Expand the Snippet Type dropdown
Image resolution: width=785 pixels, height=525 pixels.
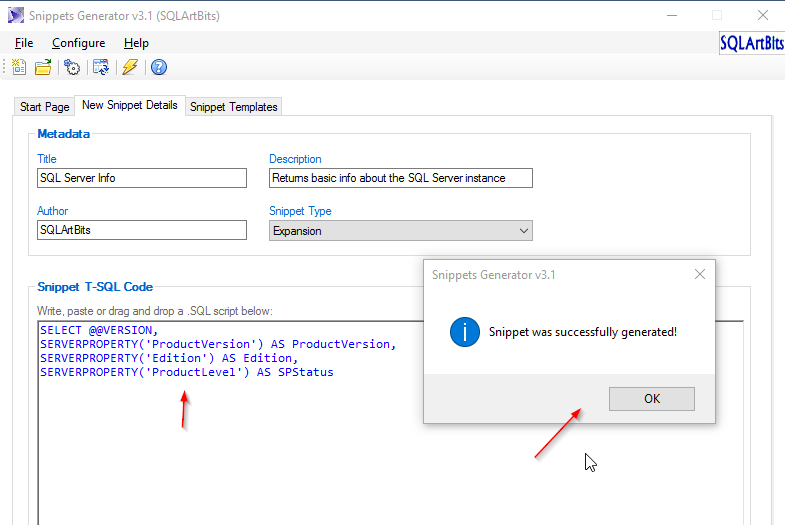[524, 231]
